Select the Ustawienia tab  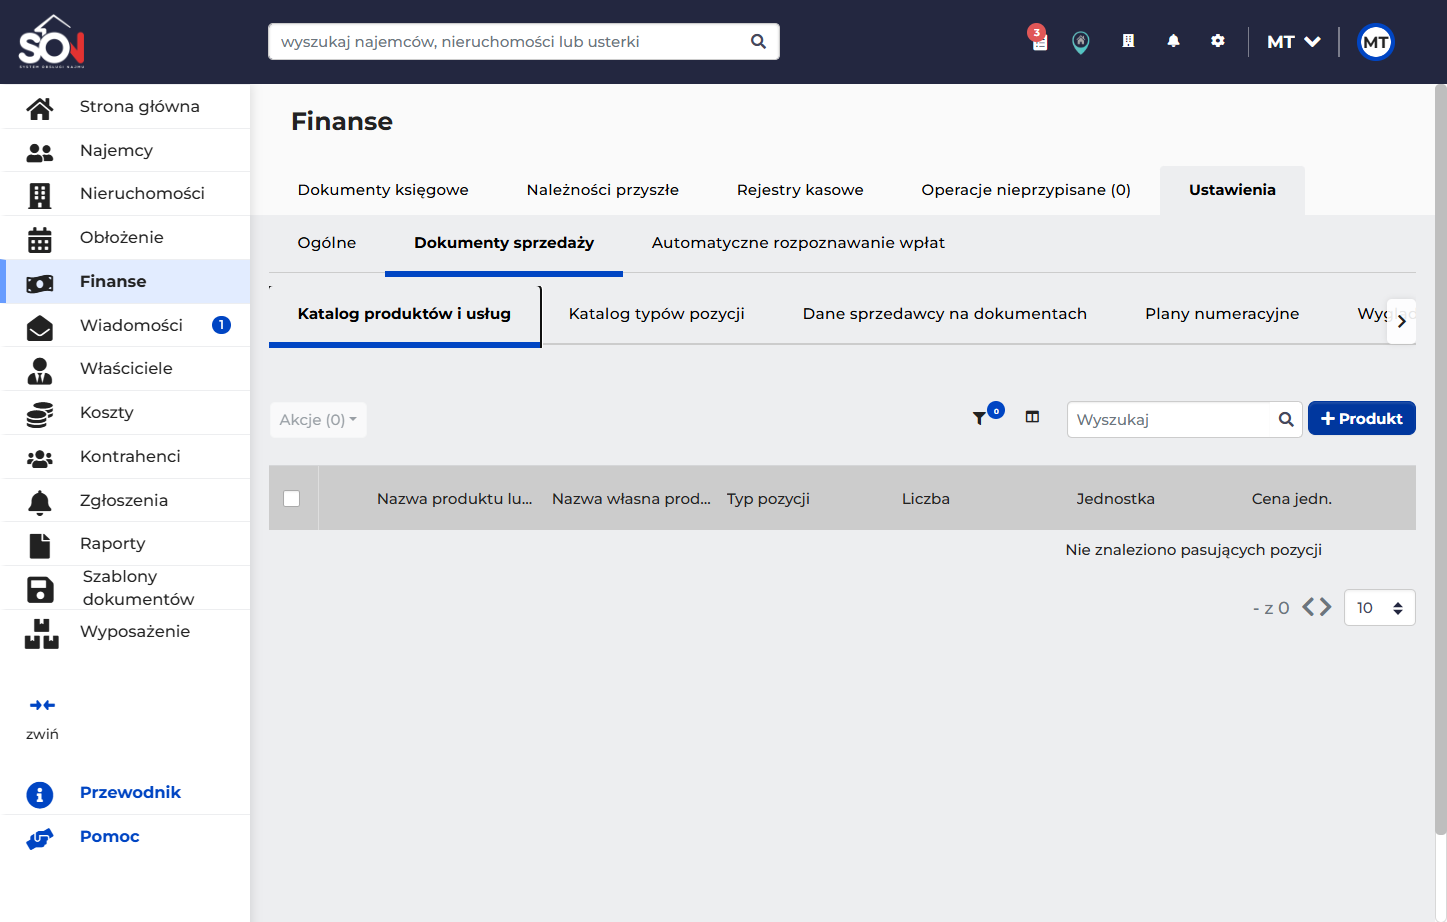(x=1232, y=190)
